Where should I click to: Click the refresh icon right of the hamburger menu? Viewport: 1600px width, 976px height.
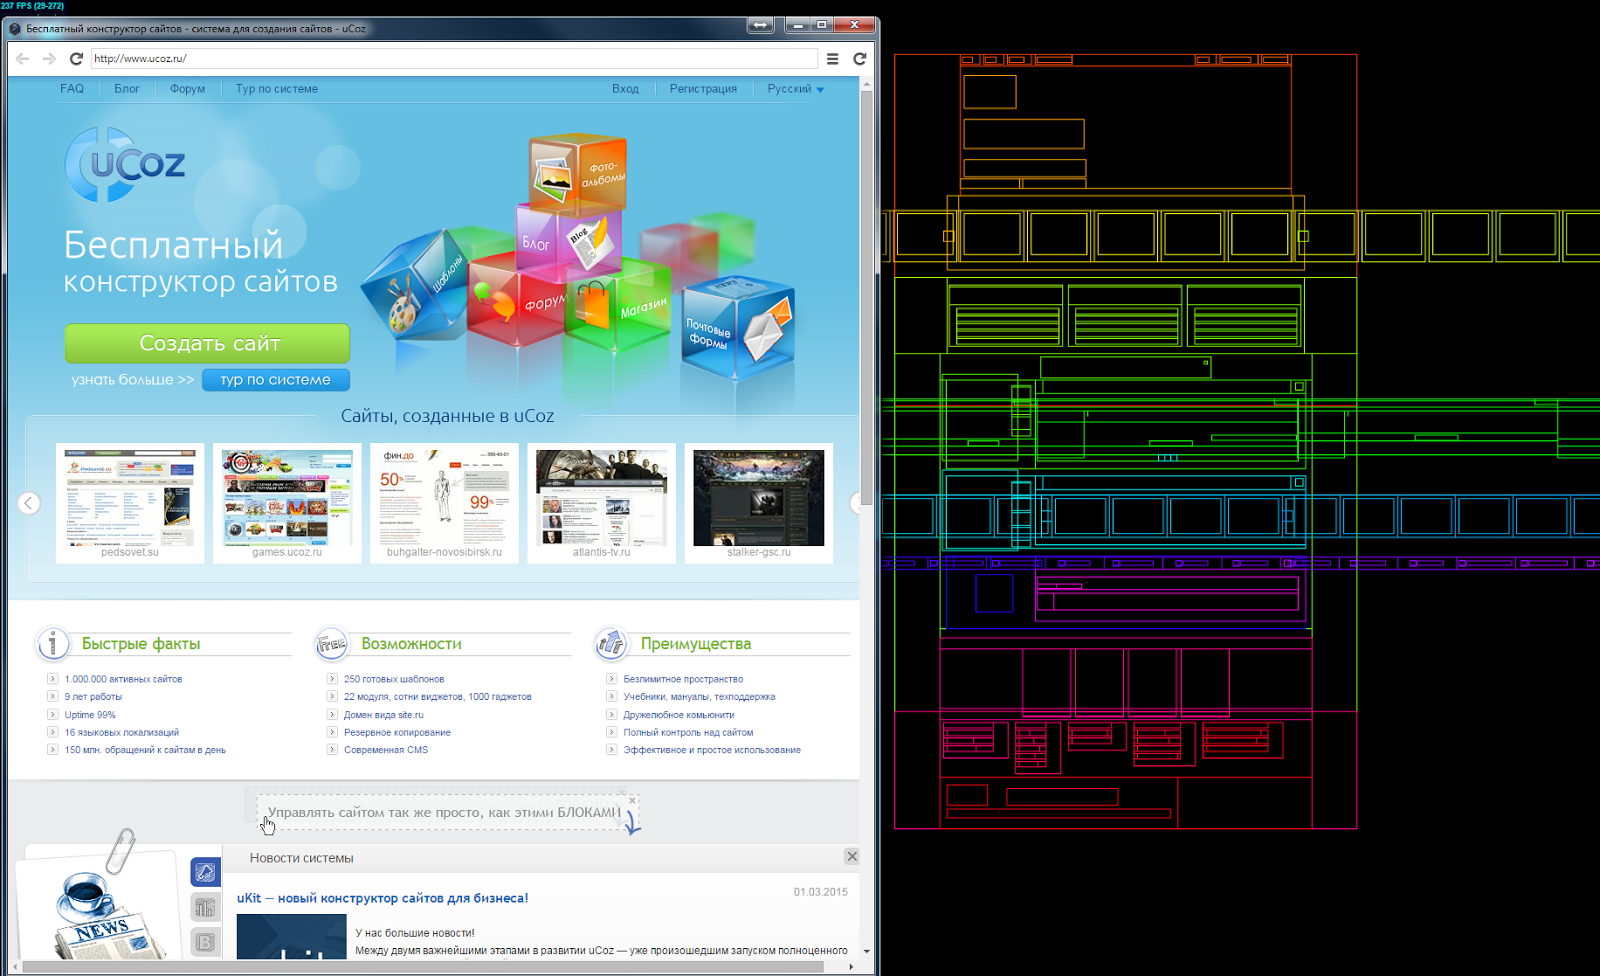pyautogui.click(x=859, y=59)
